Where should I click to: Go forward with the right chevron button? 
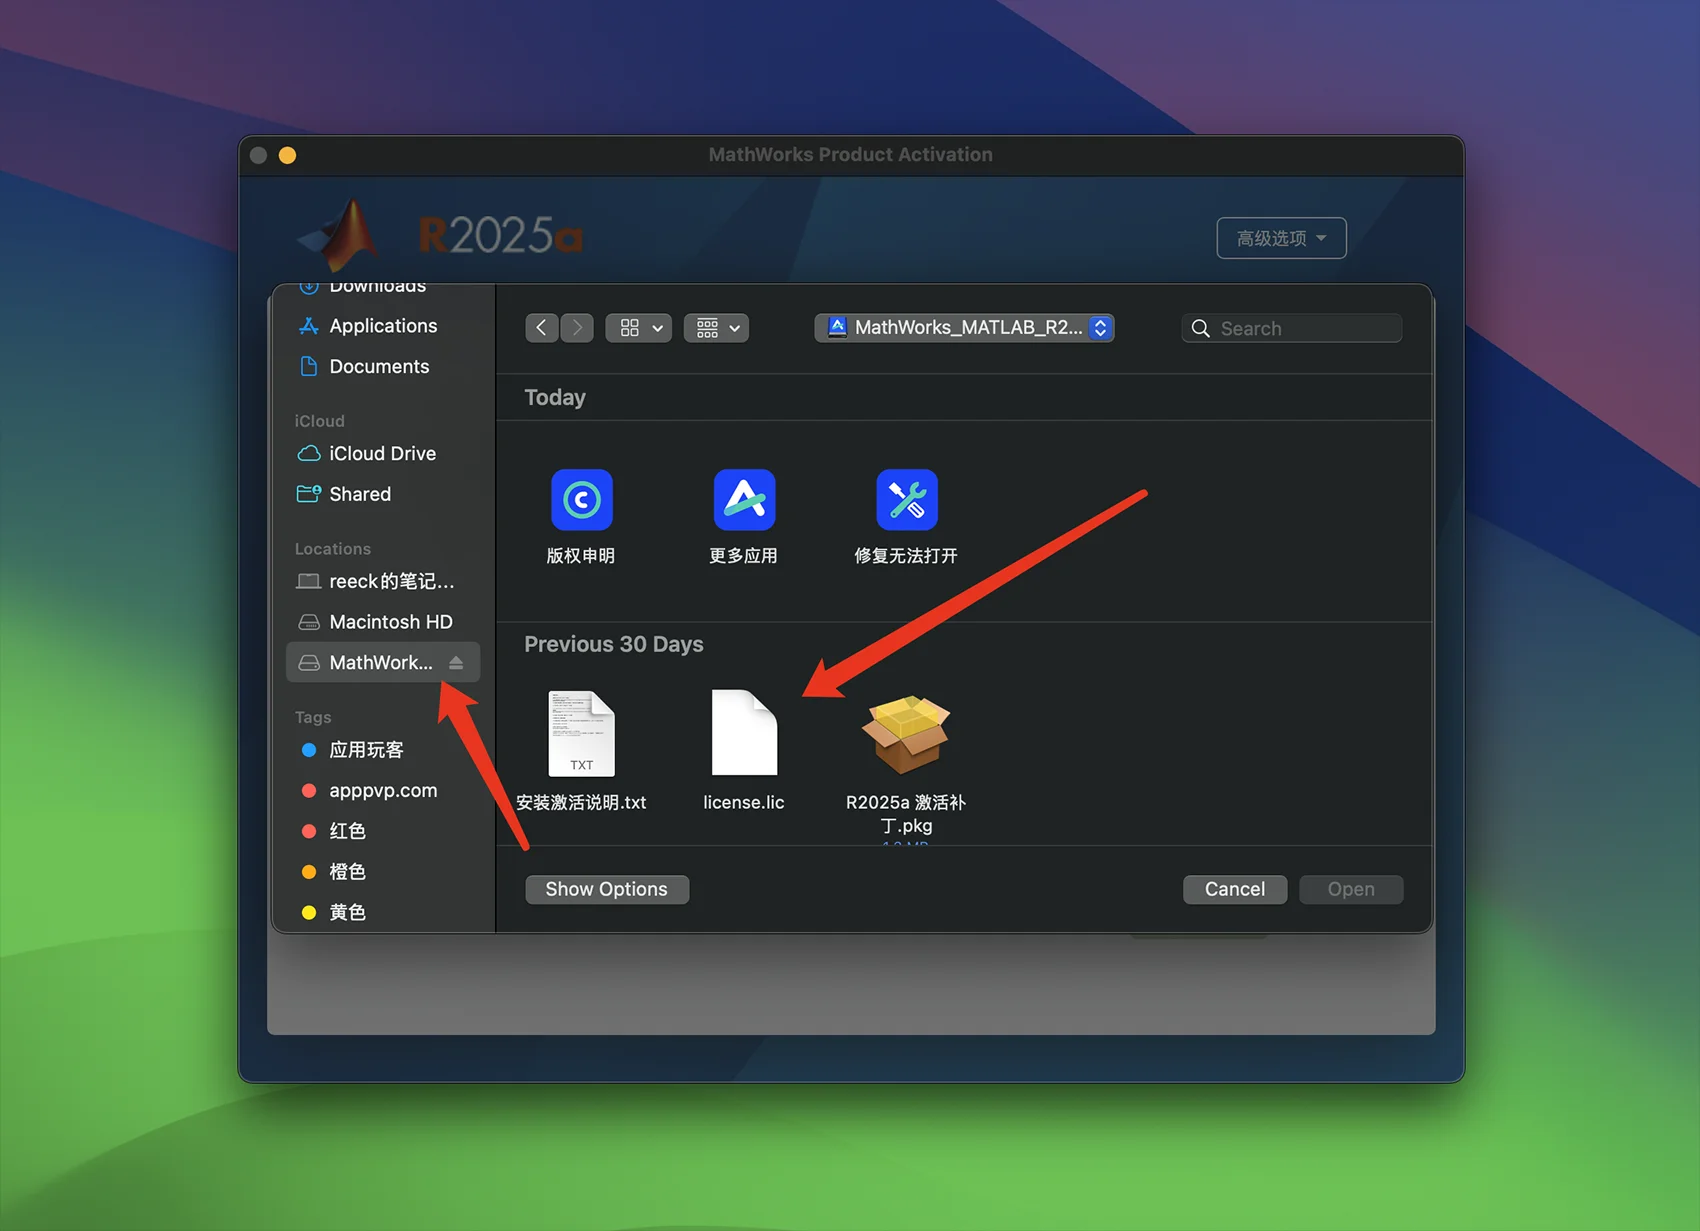(577, 328)
